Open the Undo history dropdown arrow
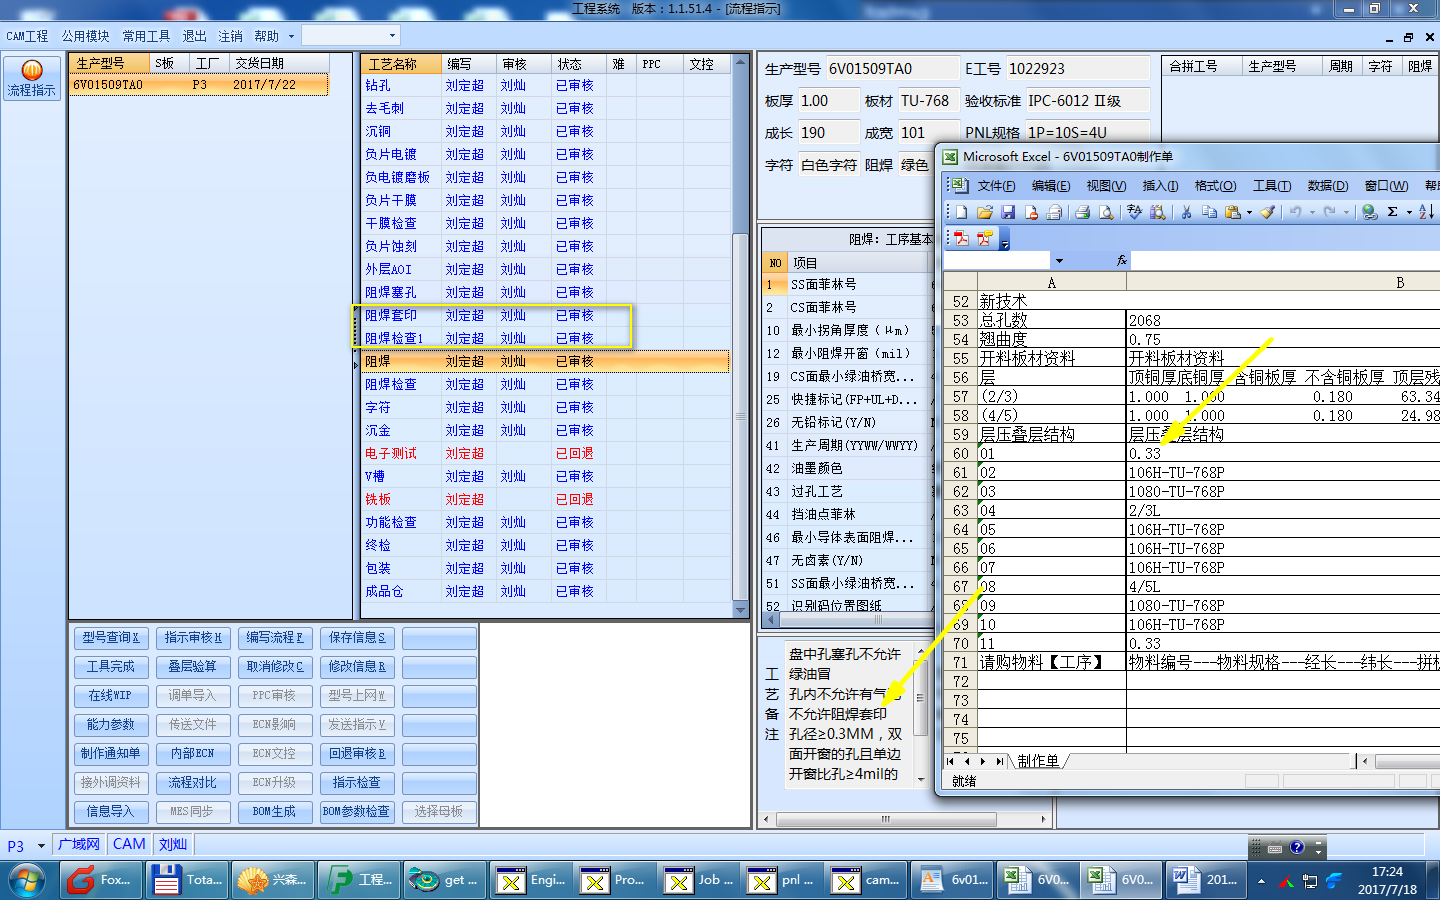The height and width of the screenshot is (900, 1440). pos(1311,212)
